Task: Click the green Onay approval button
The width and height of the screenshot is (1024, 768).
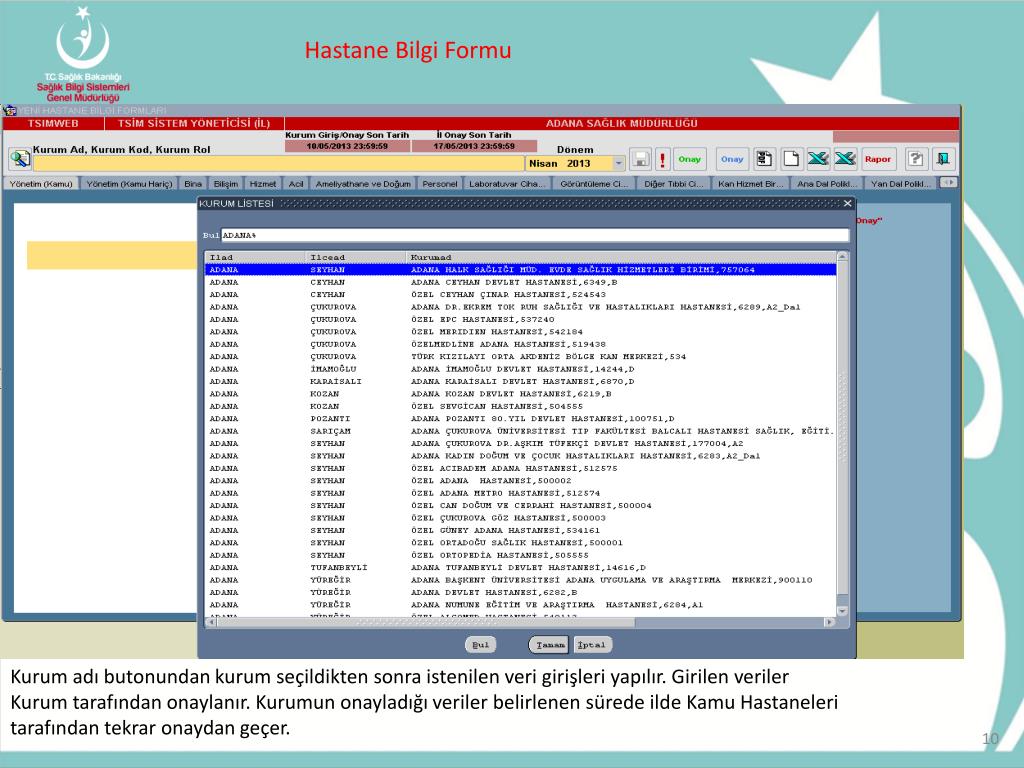Action: [x=689, y=159]
